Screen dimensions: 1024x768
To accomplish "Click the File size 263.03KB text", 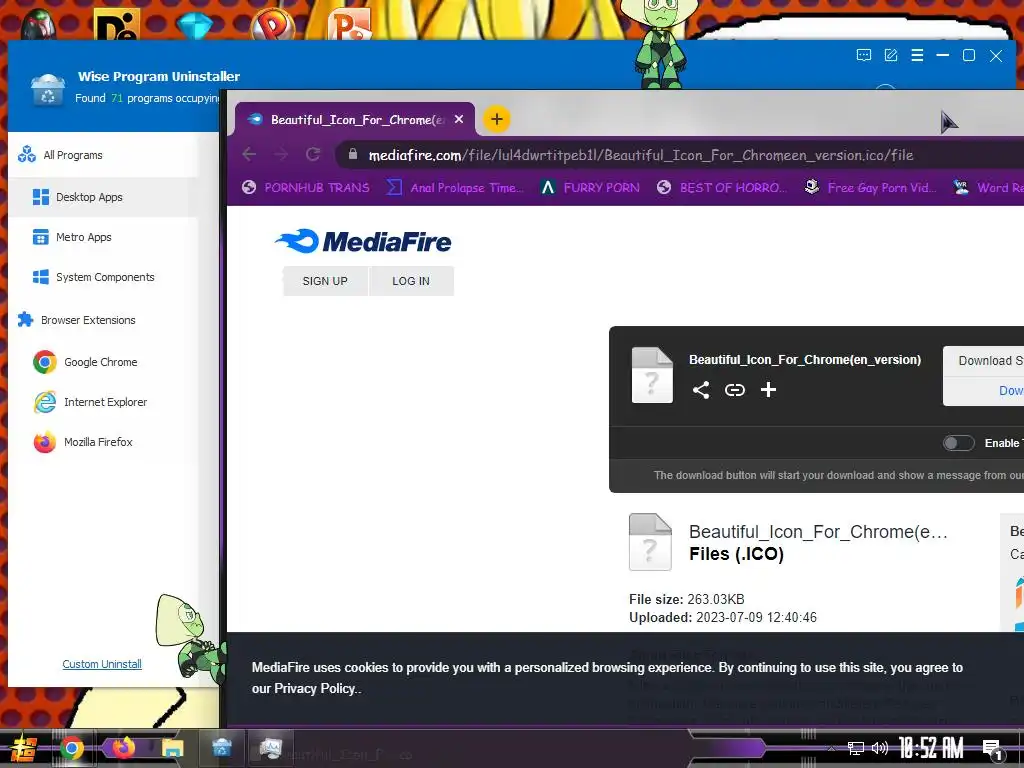I will pyautogui.click(x=686, y=600).
